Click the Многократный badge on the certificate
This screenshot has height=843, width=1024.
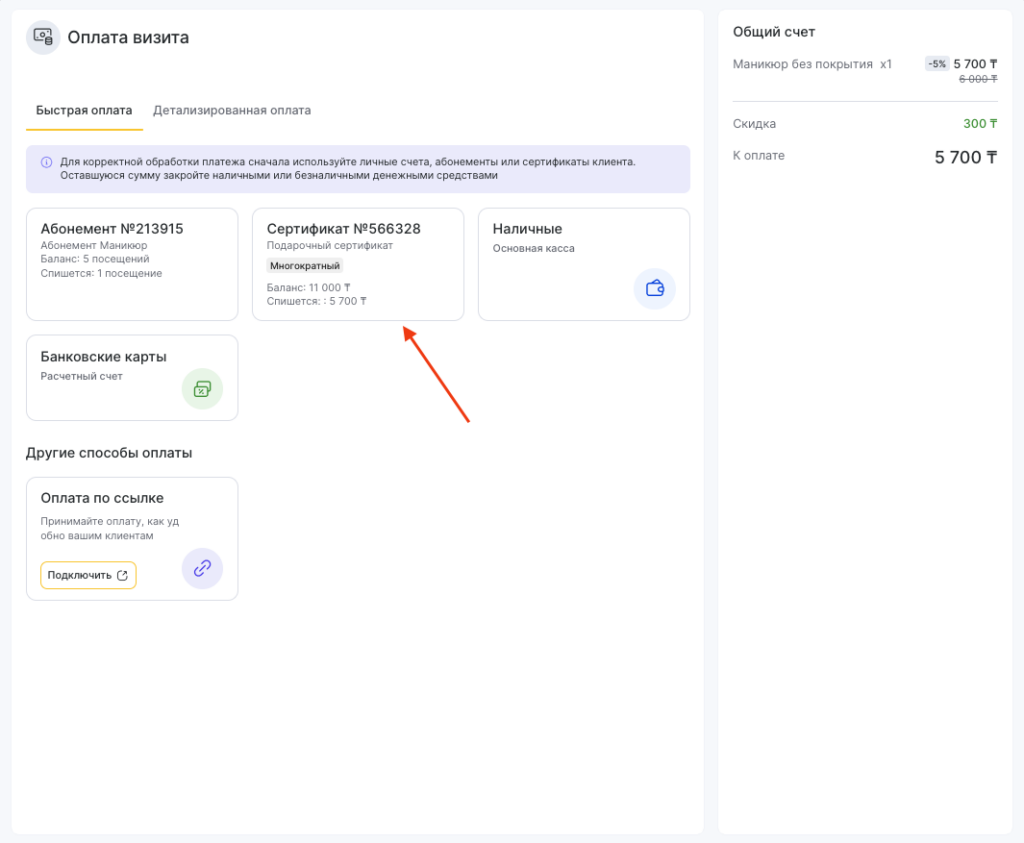(x=305, y=266)
